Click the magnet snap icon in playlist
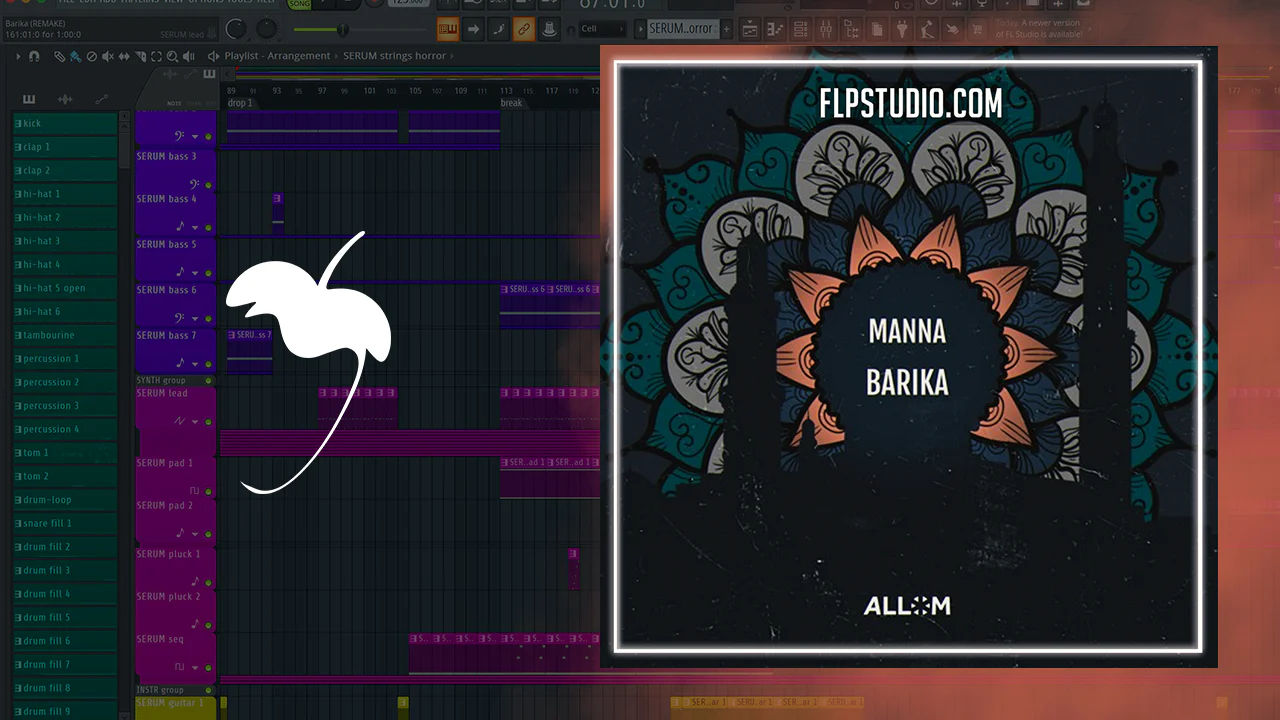Viewport: 1280px width, 720px height. point(34,57)
